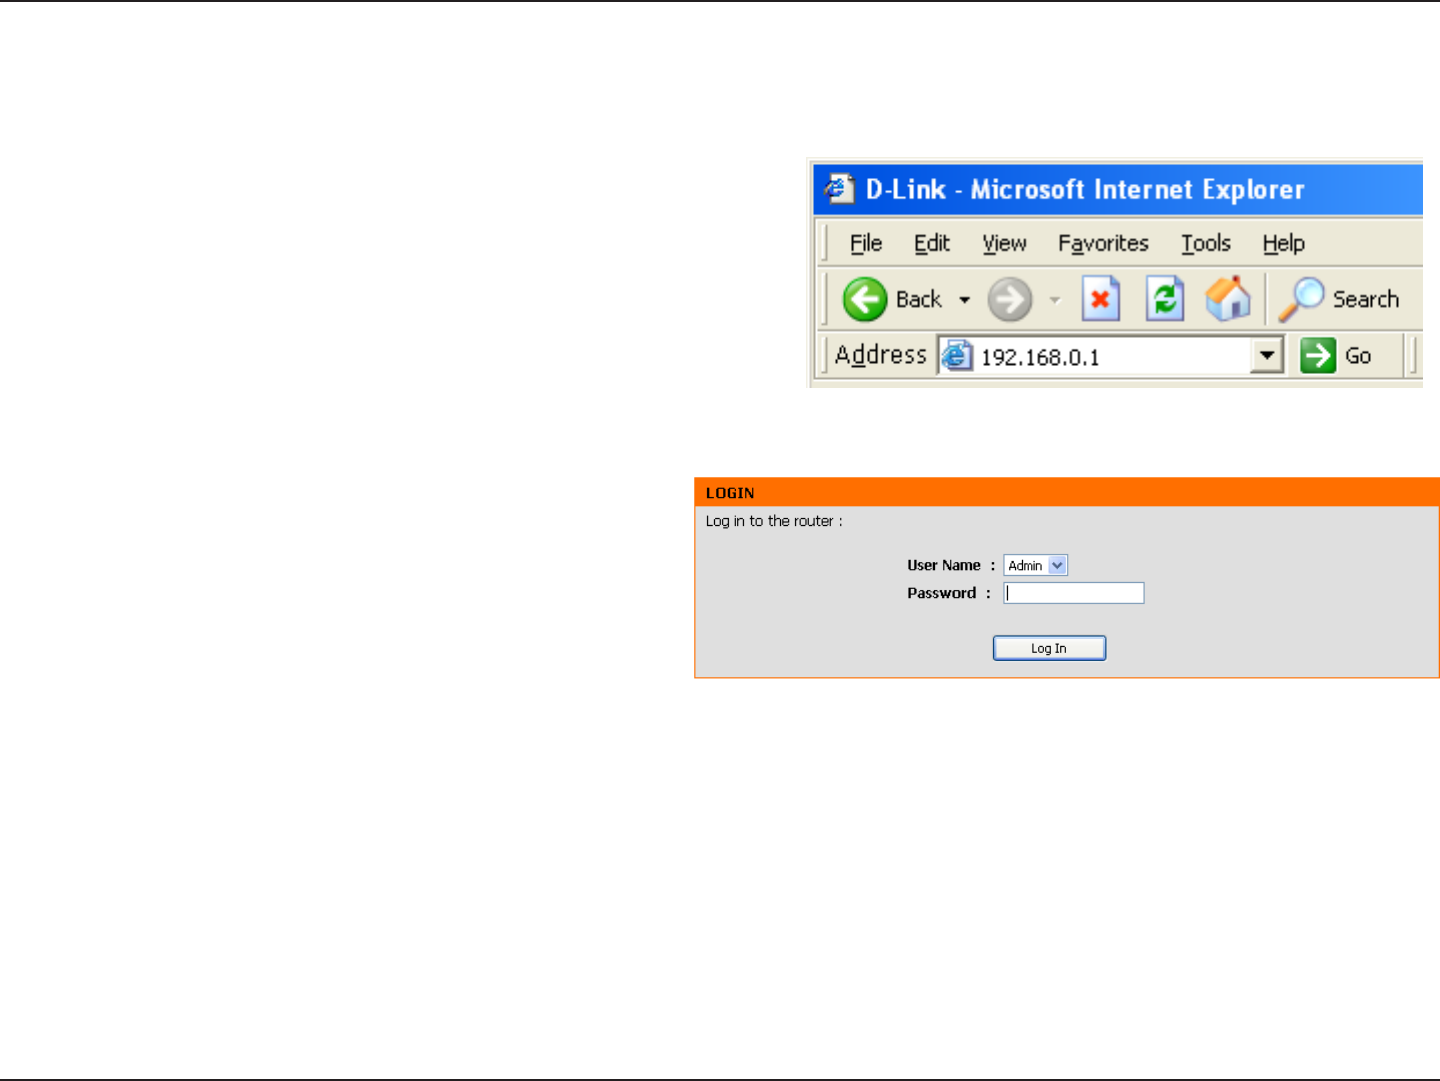
Task: Click the 192.168.0.1 address field
Action: (1112, 356)
